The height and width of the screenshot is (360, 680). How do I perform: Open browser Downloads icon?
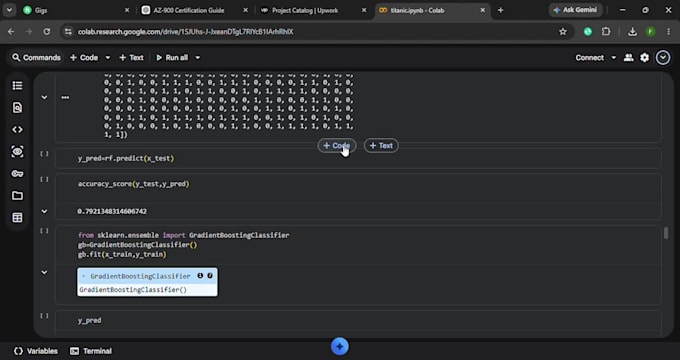click(x=632, y=31)
